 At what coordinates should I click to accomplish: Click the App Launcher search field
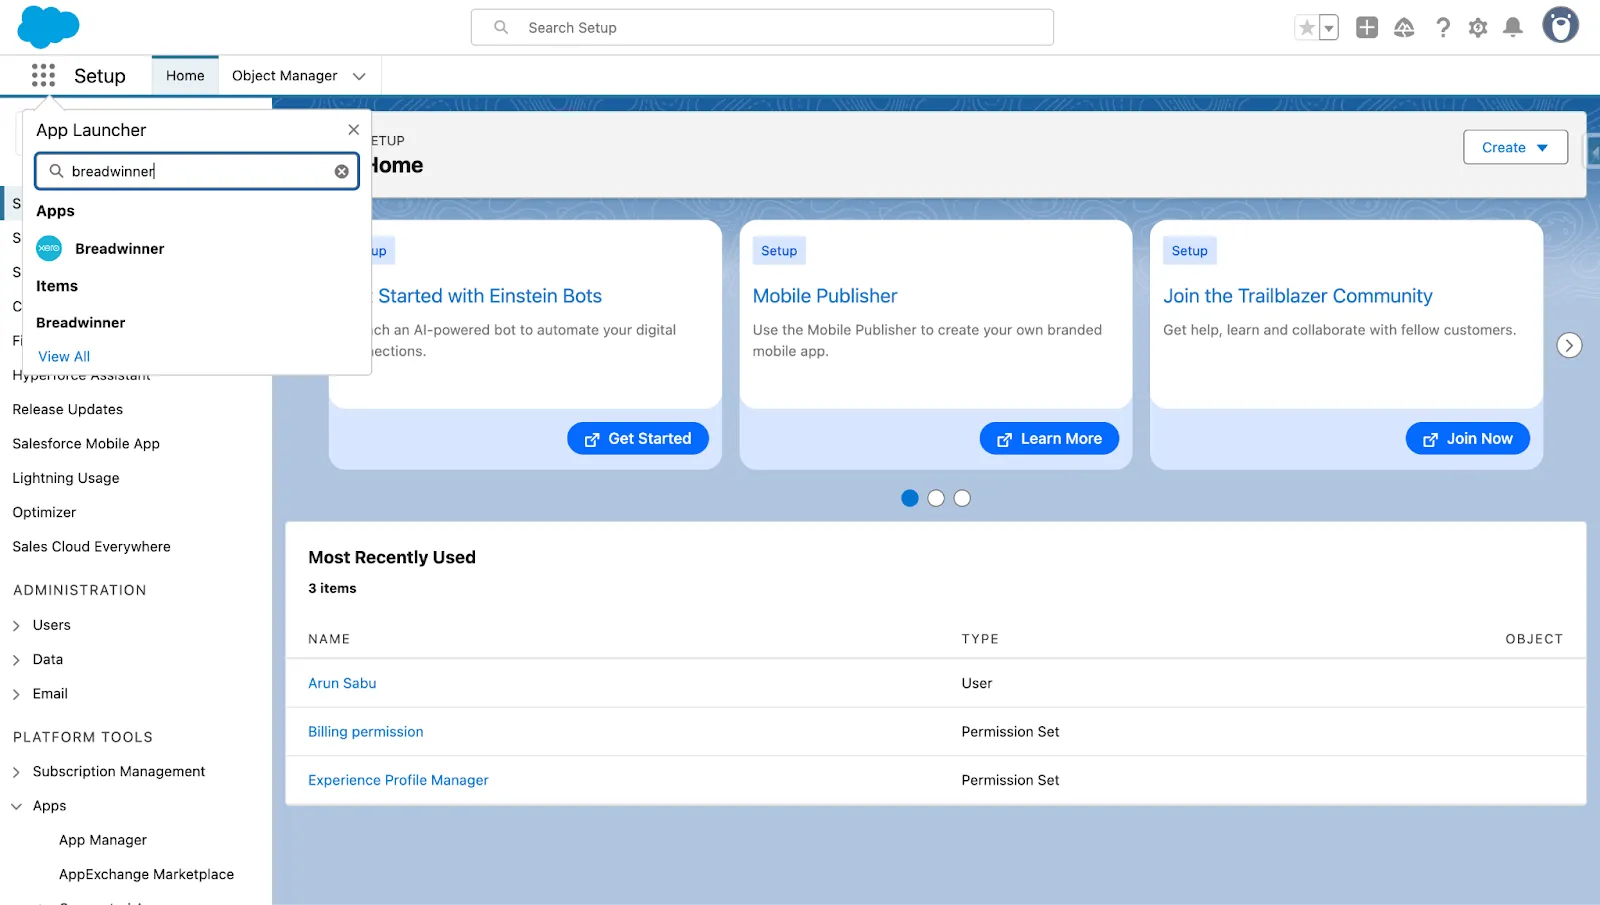tap(197, 171)
